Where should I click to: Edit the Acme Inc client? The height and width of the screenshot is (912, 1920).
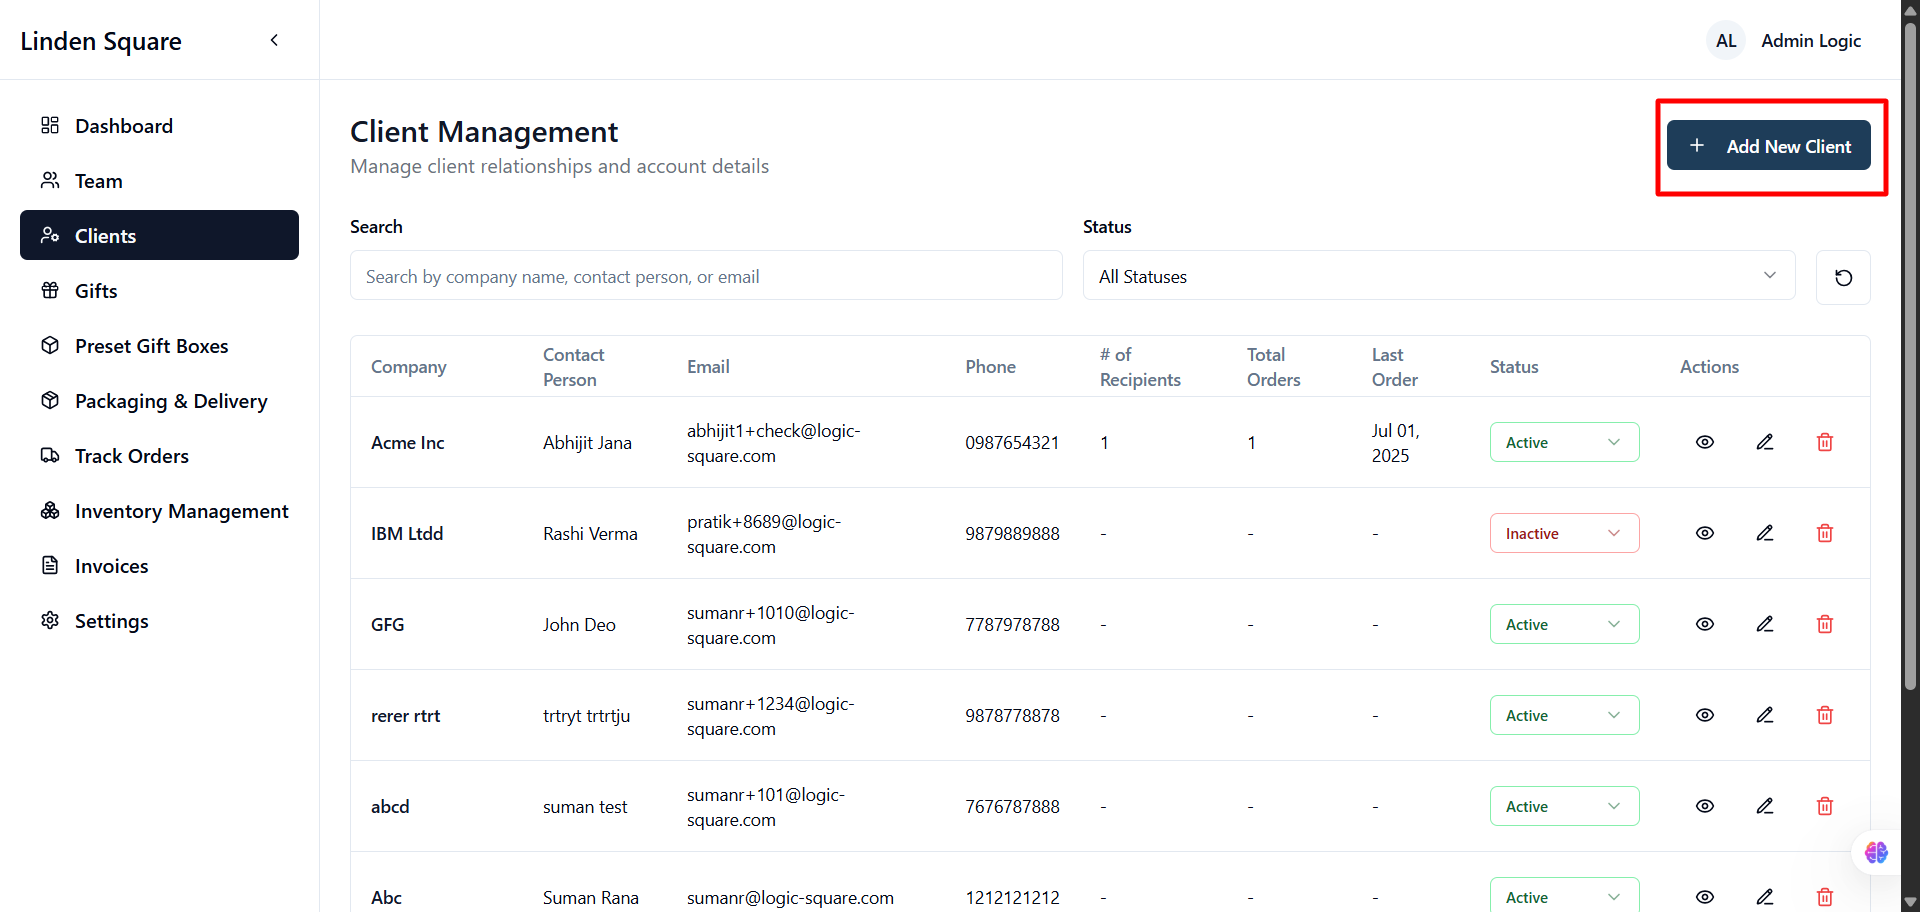tap(1765, 442)
